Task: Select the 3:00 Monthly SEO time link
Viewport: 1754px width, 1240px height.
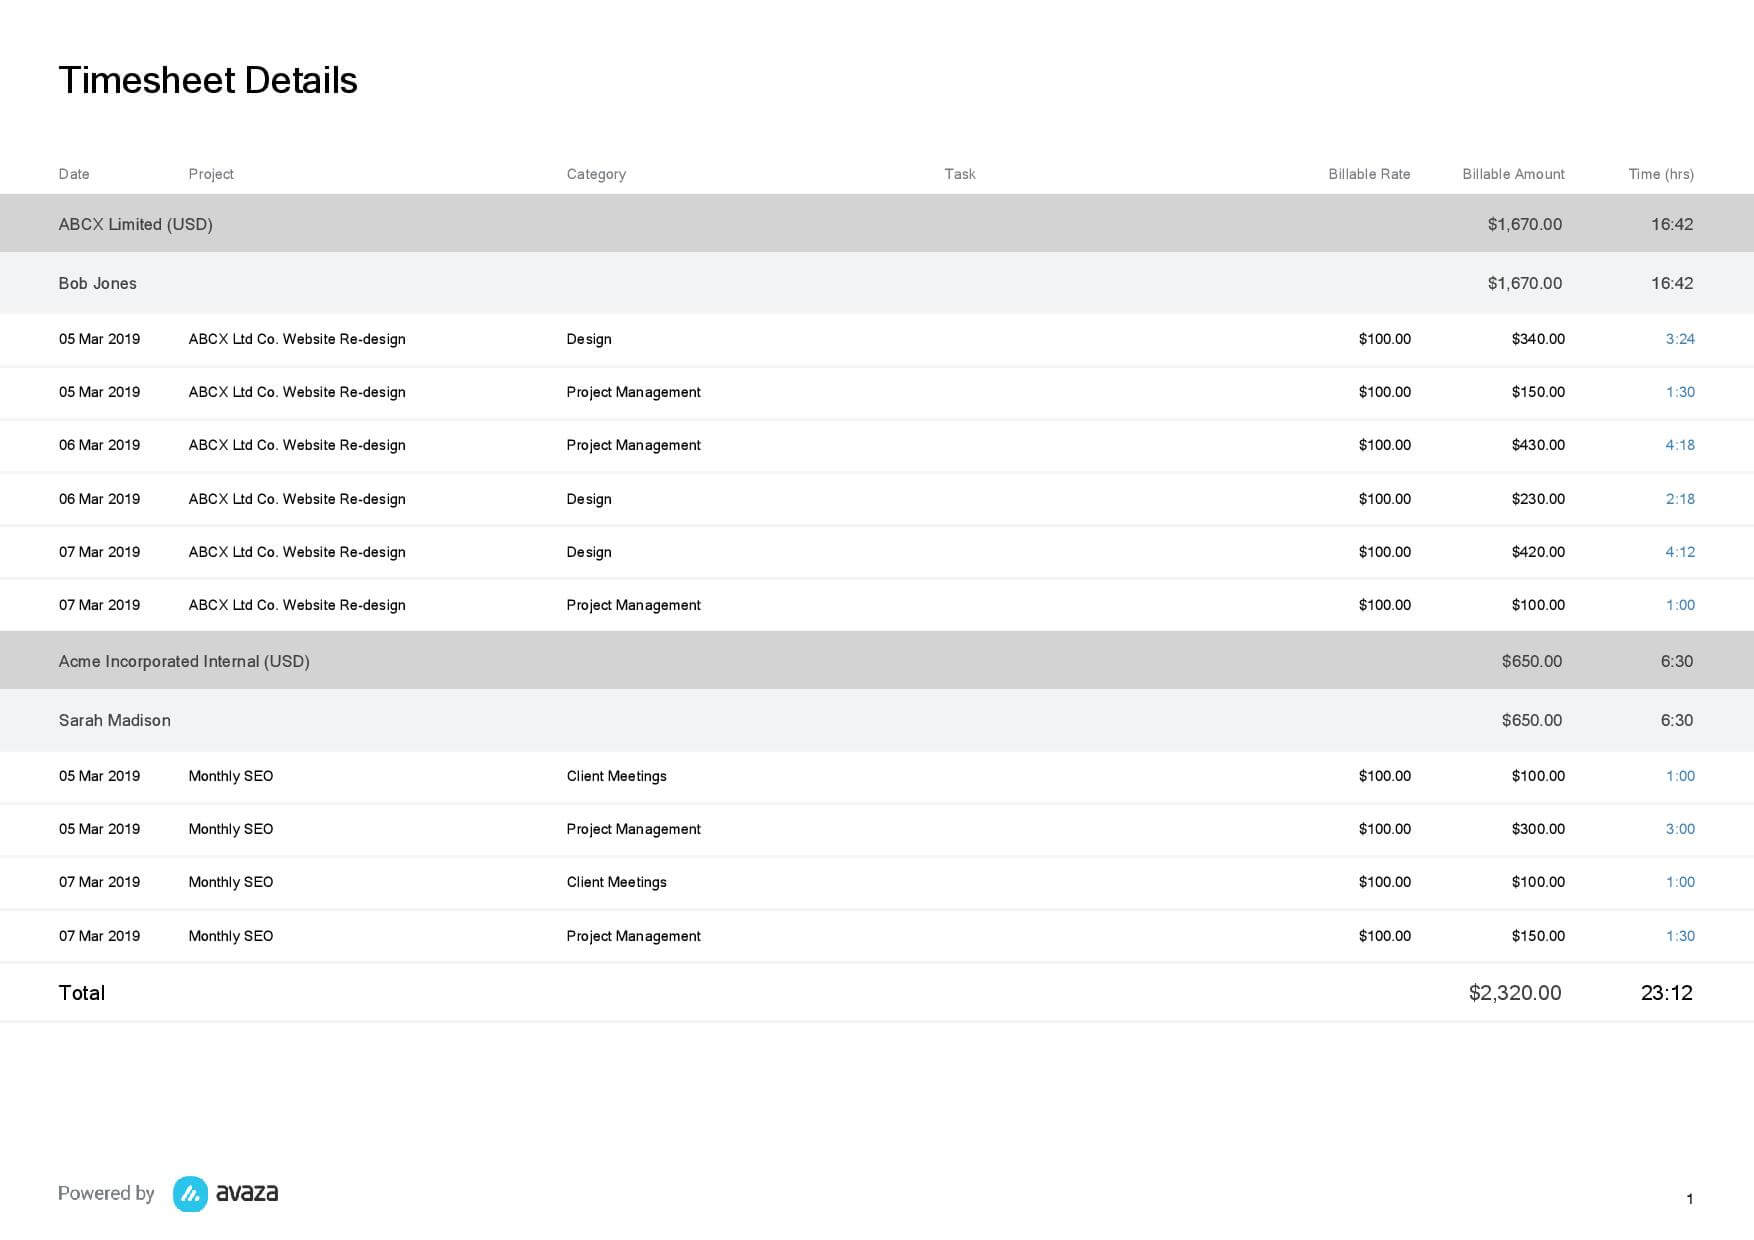Action: tap(1680, 829)
